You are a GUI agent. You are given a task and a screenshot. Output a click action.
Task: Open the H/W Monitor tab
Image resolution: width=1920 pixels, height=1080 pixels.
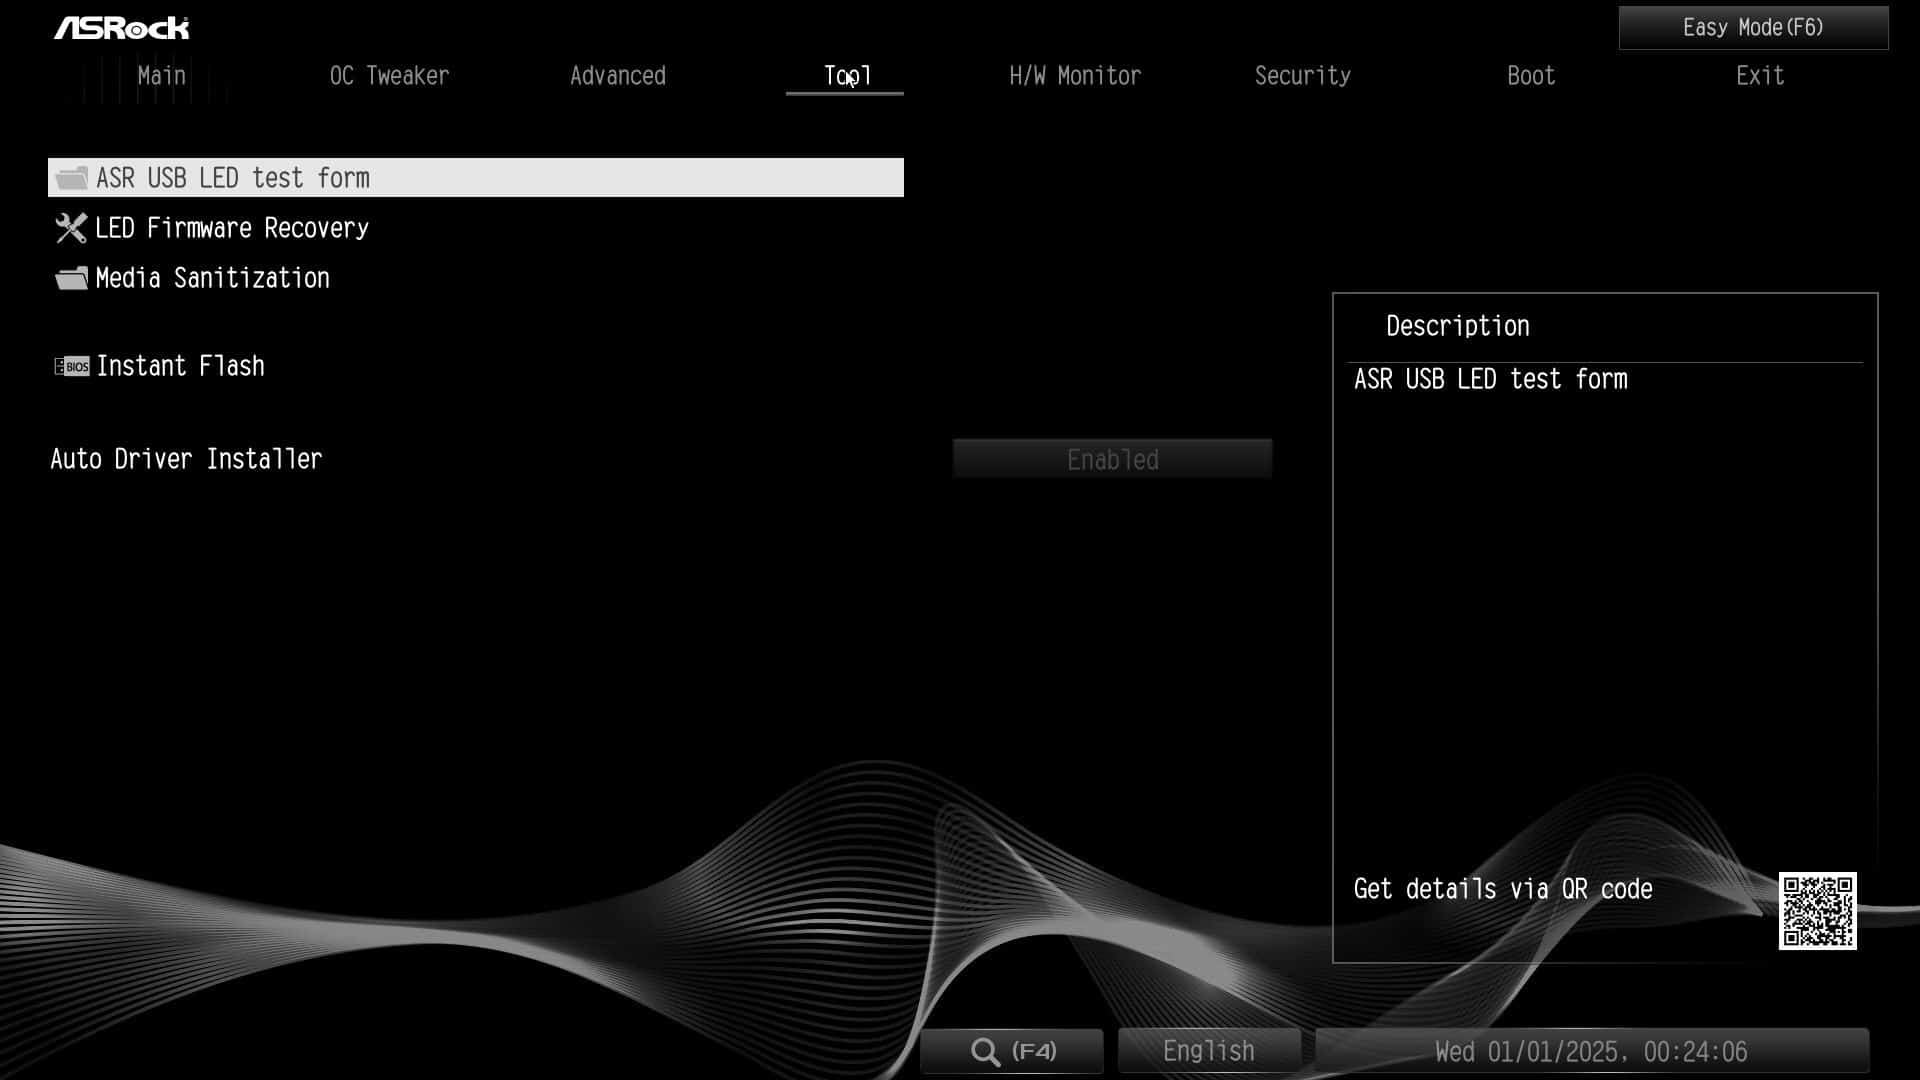tap(1075, 76)
